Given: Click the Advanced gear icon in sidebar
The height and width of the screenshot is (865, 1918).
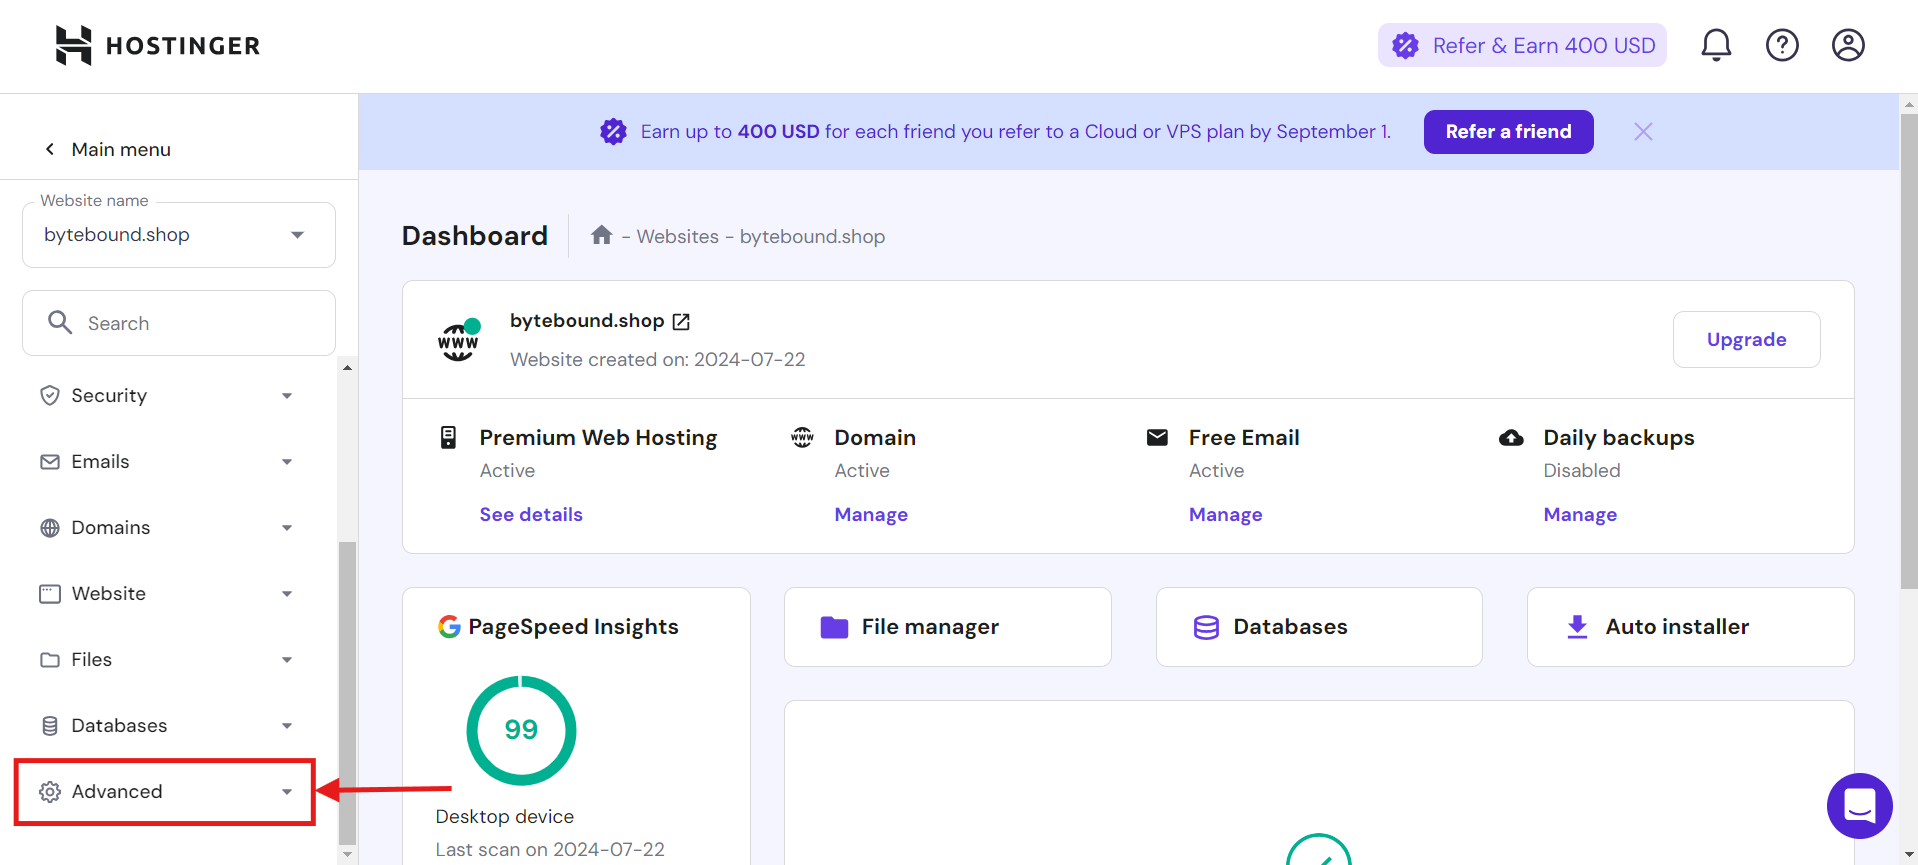Looking at the screenshot, I should click(50, 792).
